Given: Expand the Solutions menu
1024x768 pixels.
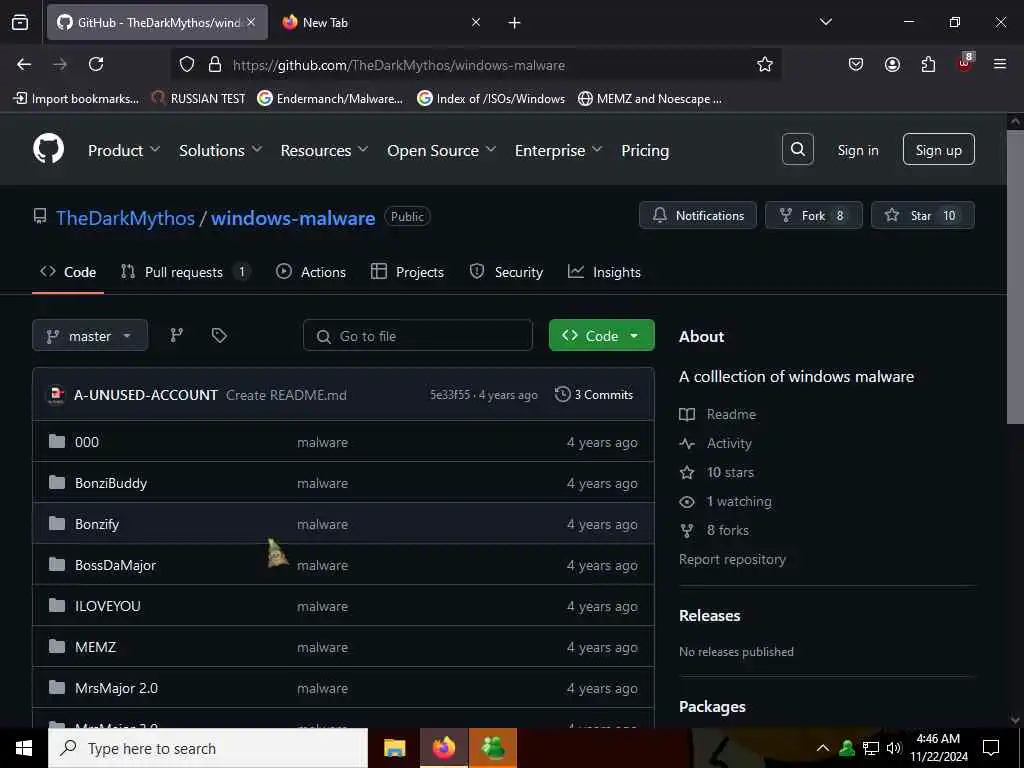Looking at the screenshot, I should tap(221, 150).
